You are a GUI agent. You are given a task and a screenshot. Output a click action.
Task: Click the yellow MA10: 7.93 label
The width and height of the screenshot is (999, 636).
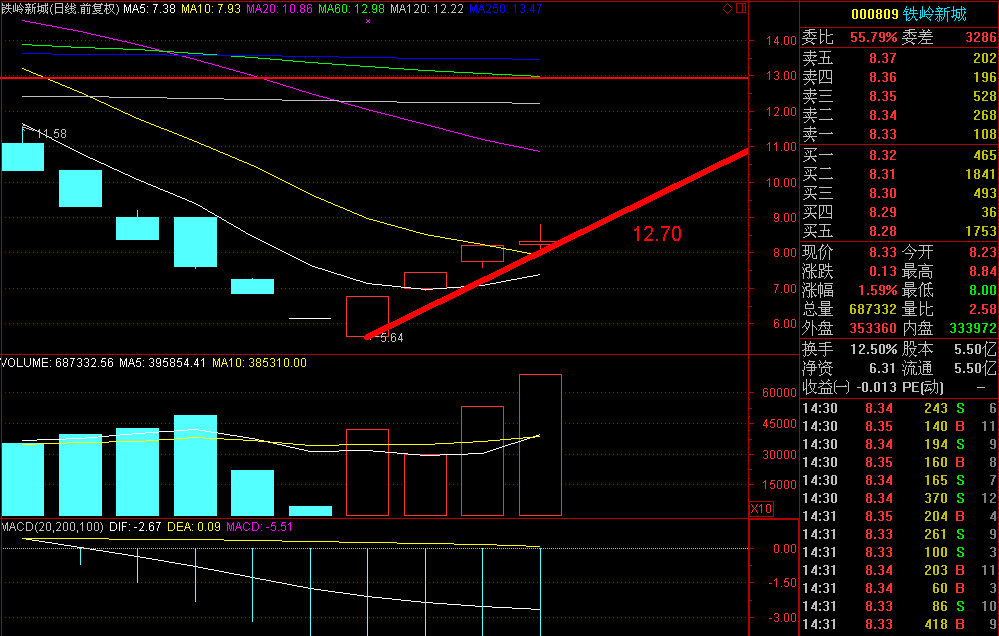[x=211, y=8]
